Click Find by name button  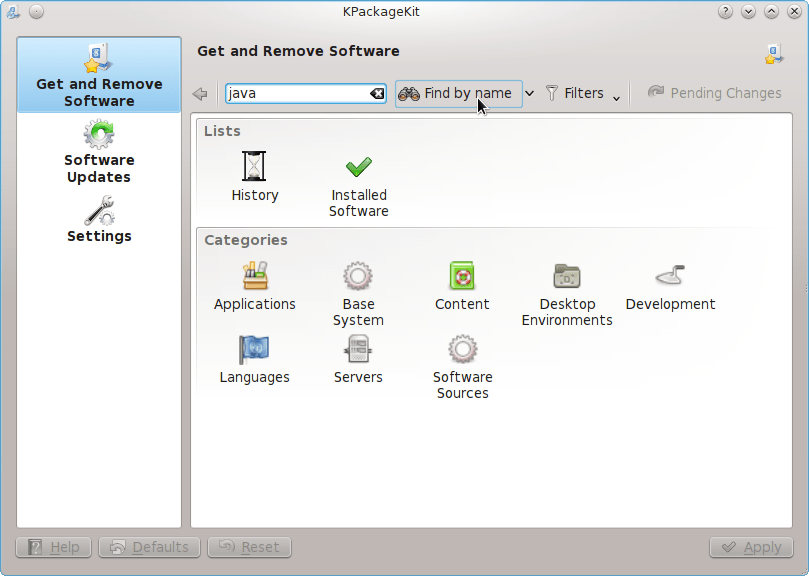click(x=459, y=93)
